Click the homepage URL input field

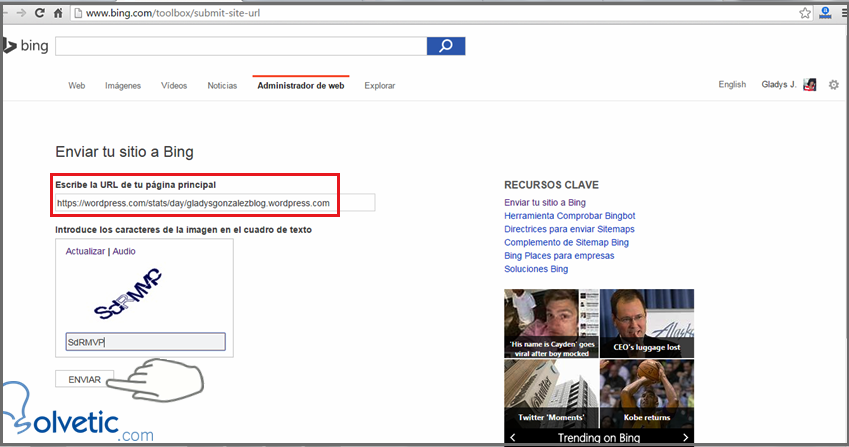pyautogui.click(x=215, y=203)
